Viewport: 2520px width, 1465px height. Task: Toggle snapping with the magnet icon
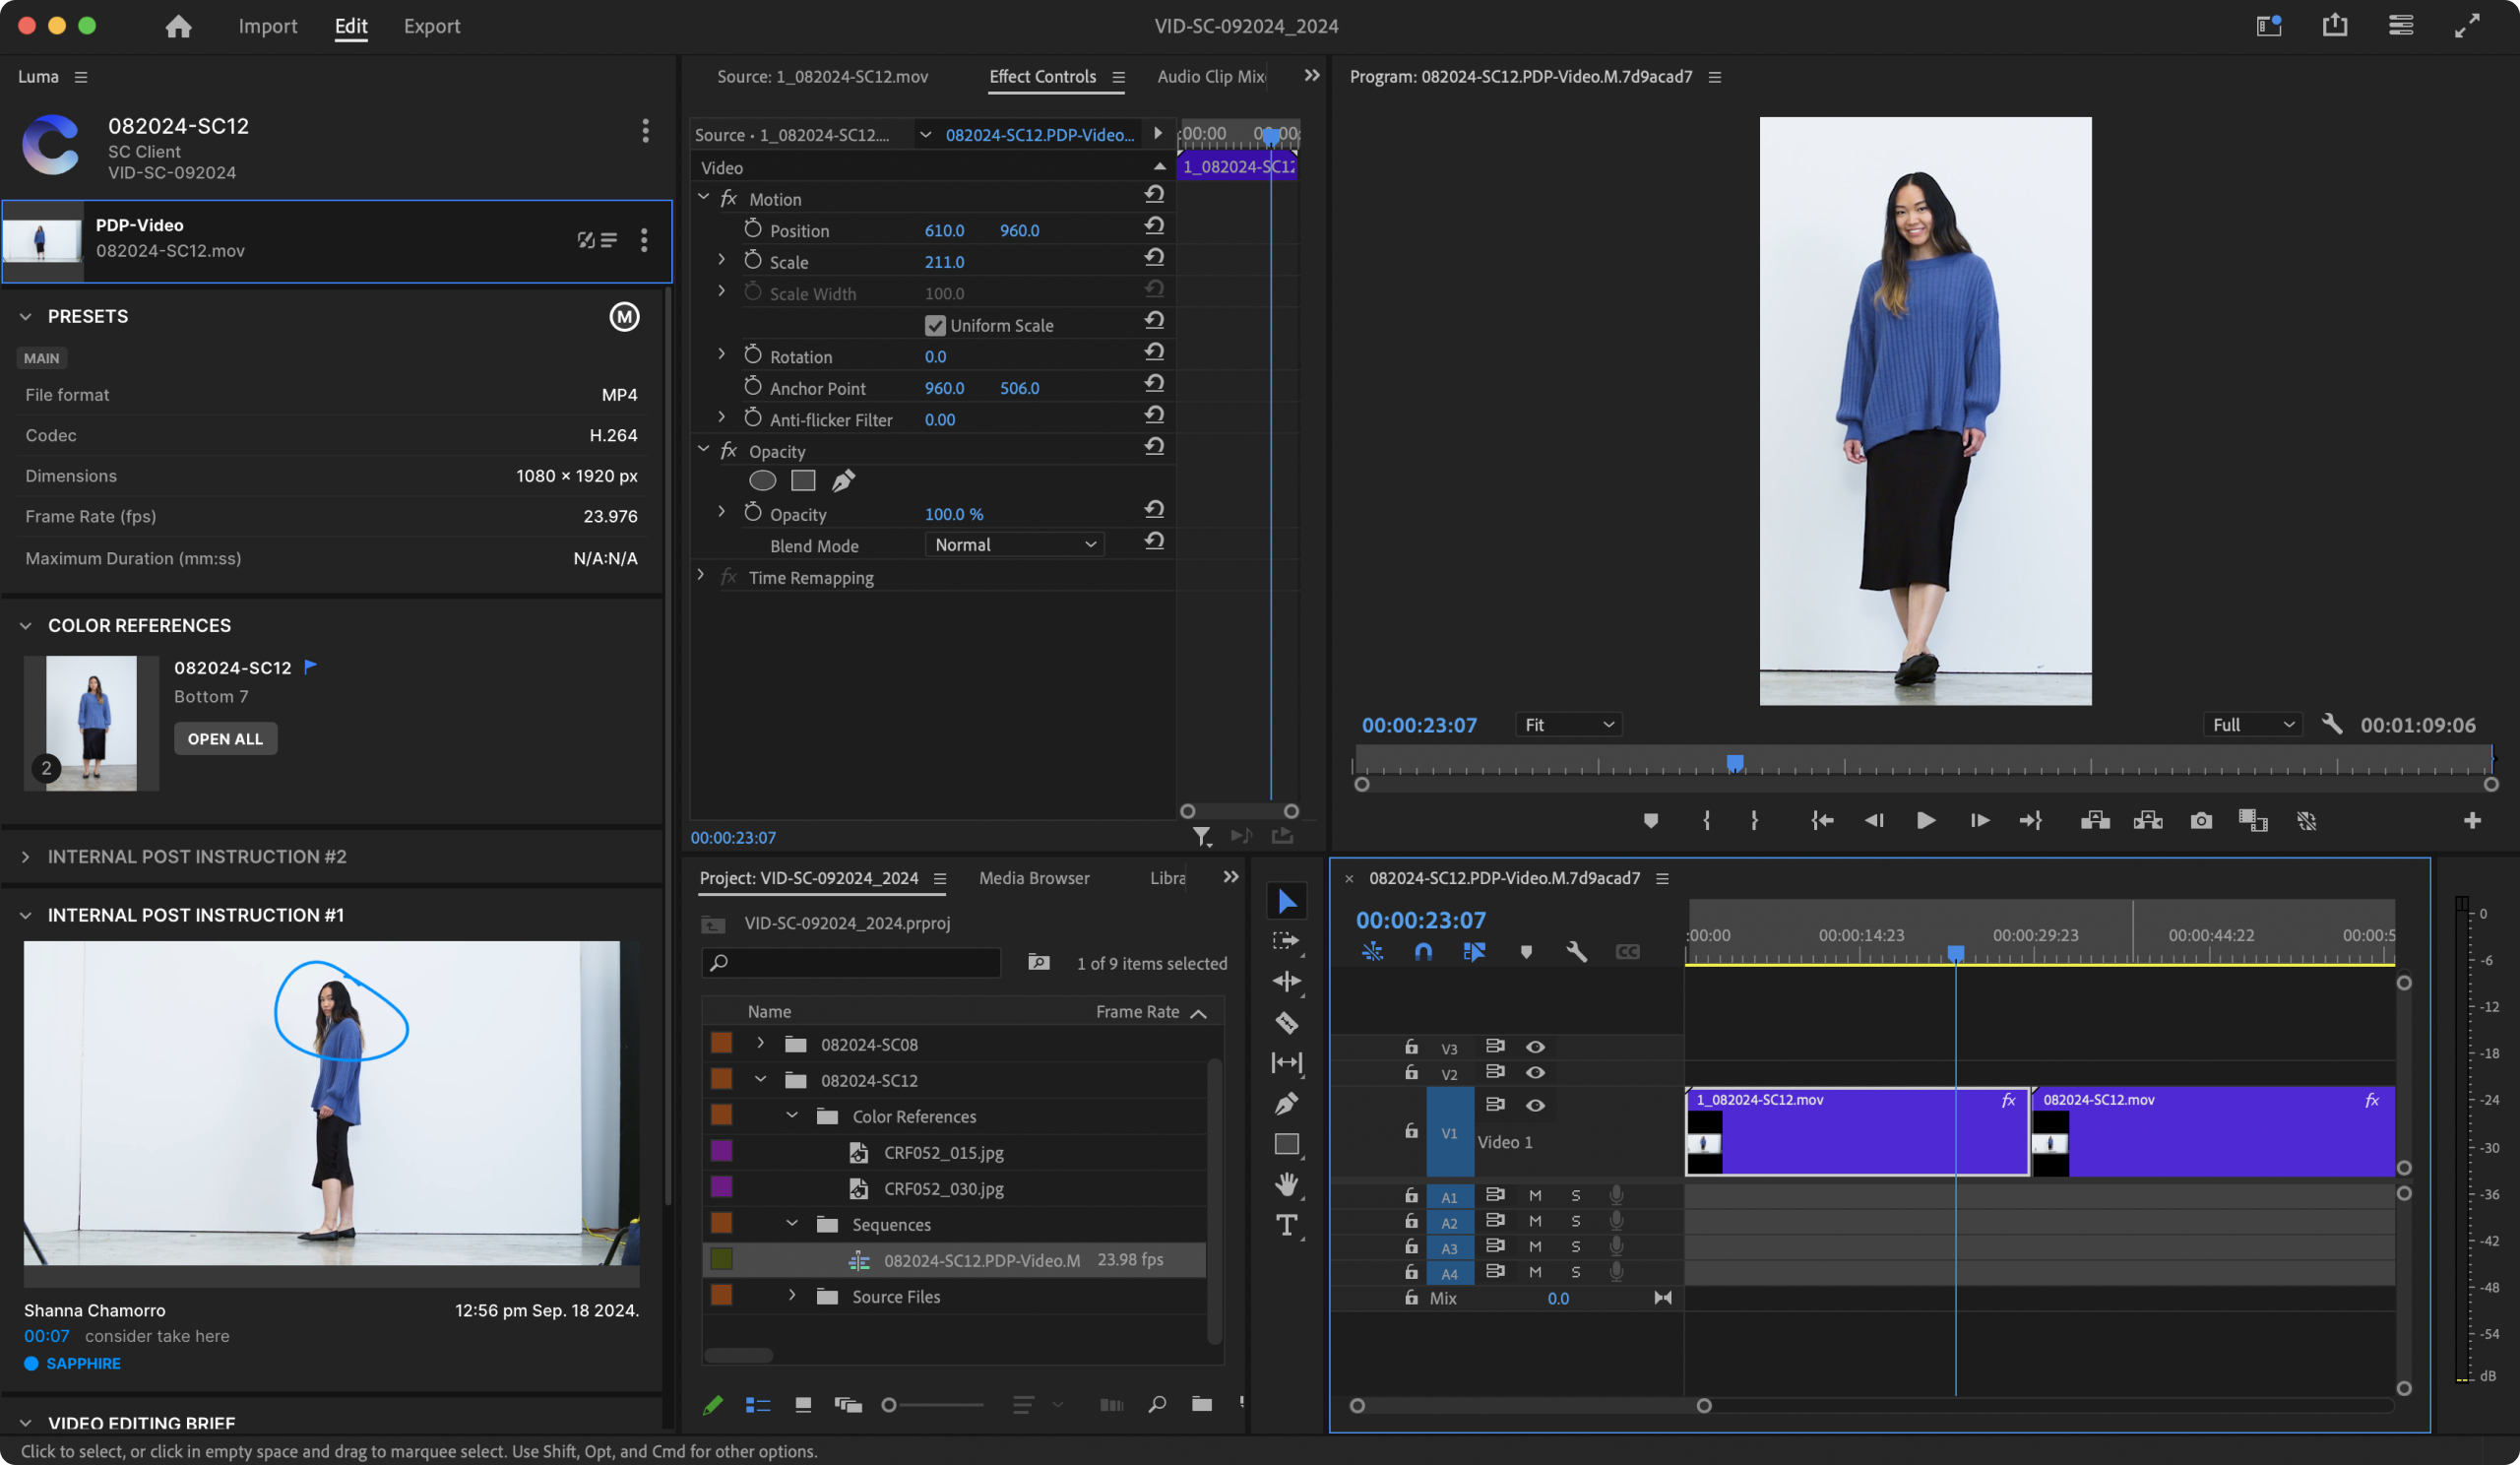(x=1423, y=952)
